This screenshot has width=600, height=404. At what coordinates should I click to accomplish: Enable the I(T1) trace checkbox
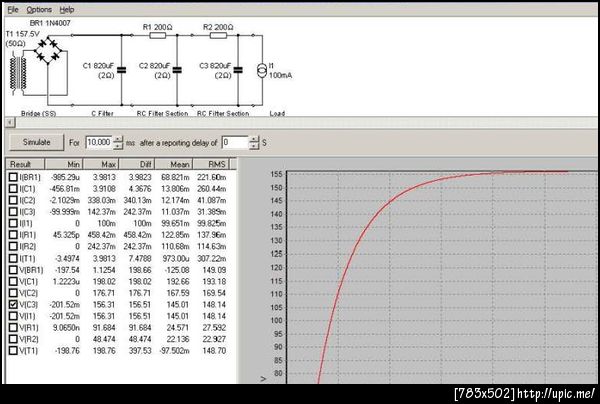coord(13,258)
